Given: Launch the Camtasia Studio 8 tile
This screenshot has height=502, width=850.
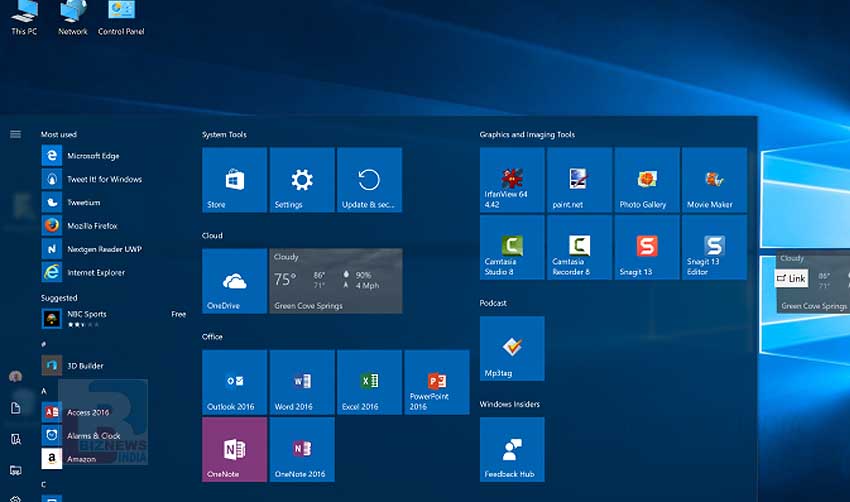Looking at the screenshot, I should 512,247.
